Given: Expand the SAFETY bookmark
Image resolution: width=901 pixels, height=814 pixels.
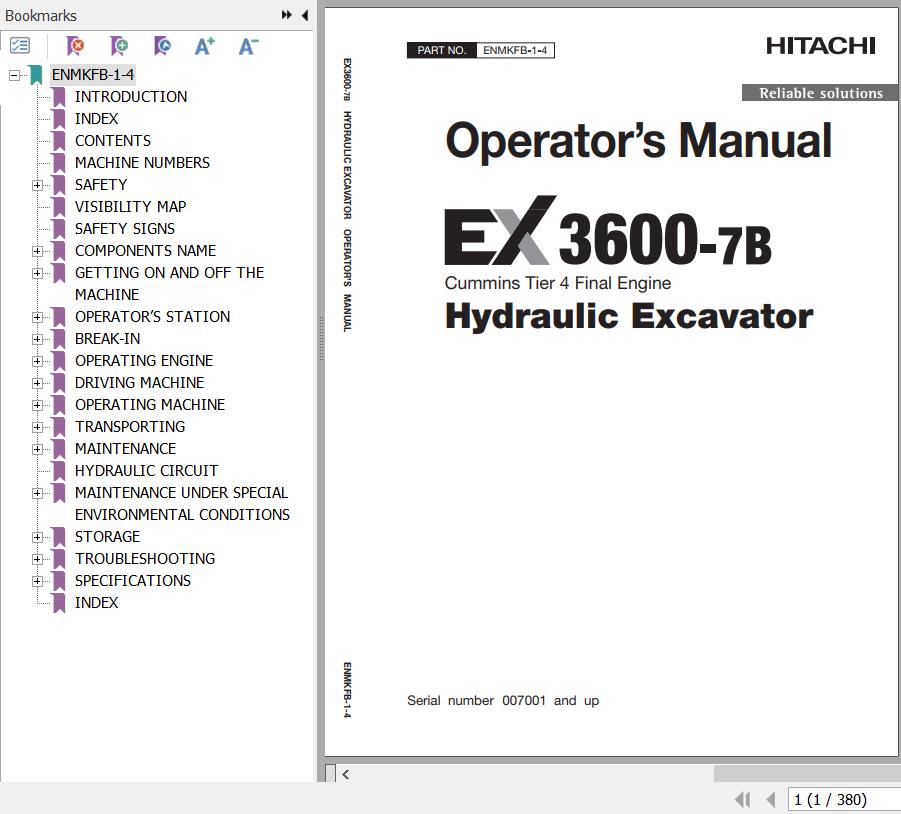Looking at the screenshot, I should click(x=37, y=185).
